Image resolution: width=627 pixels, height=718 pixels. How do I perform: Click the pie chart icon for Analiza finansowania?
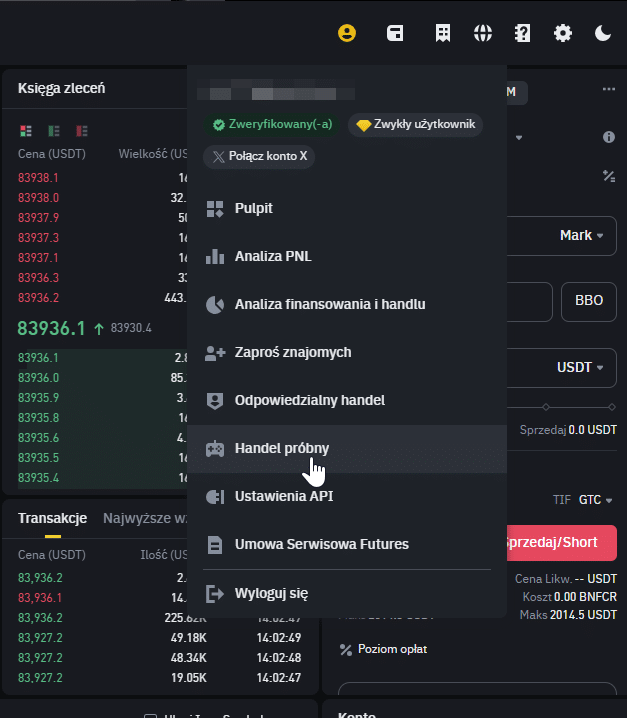click(215, 305)
